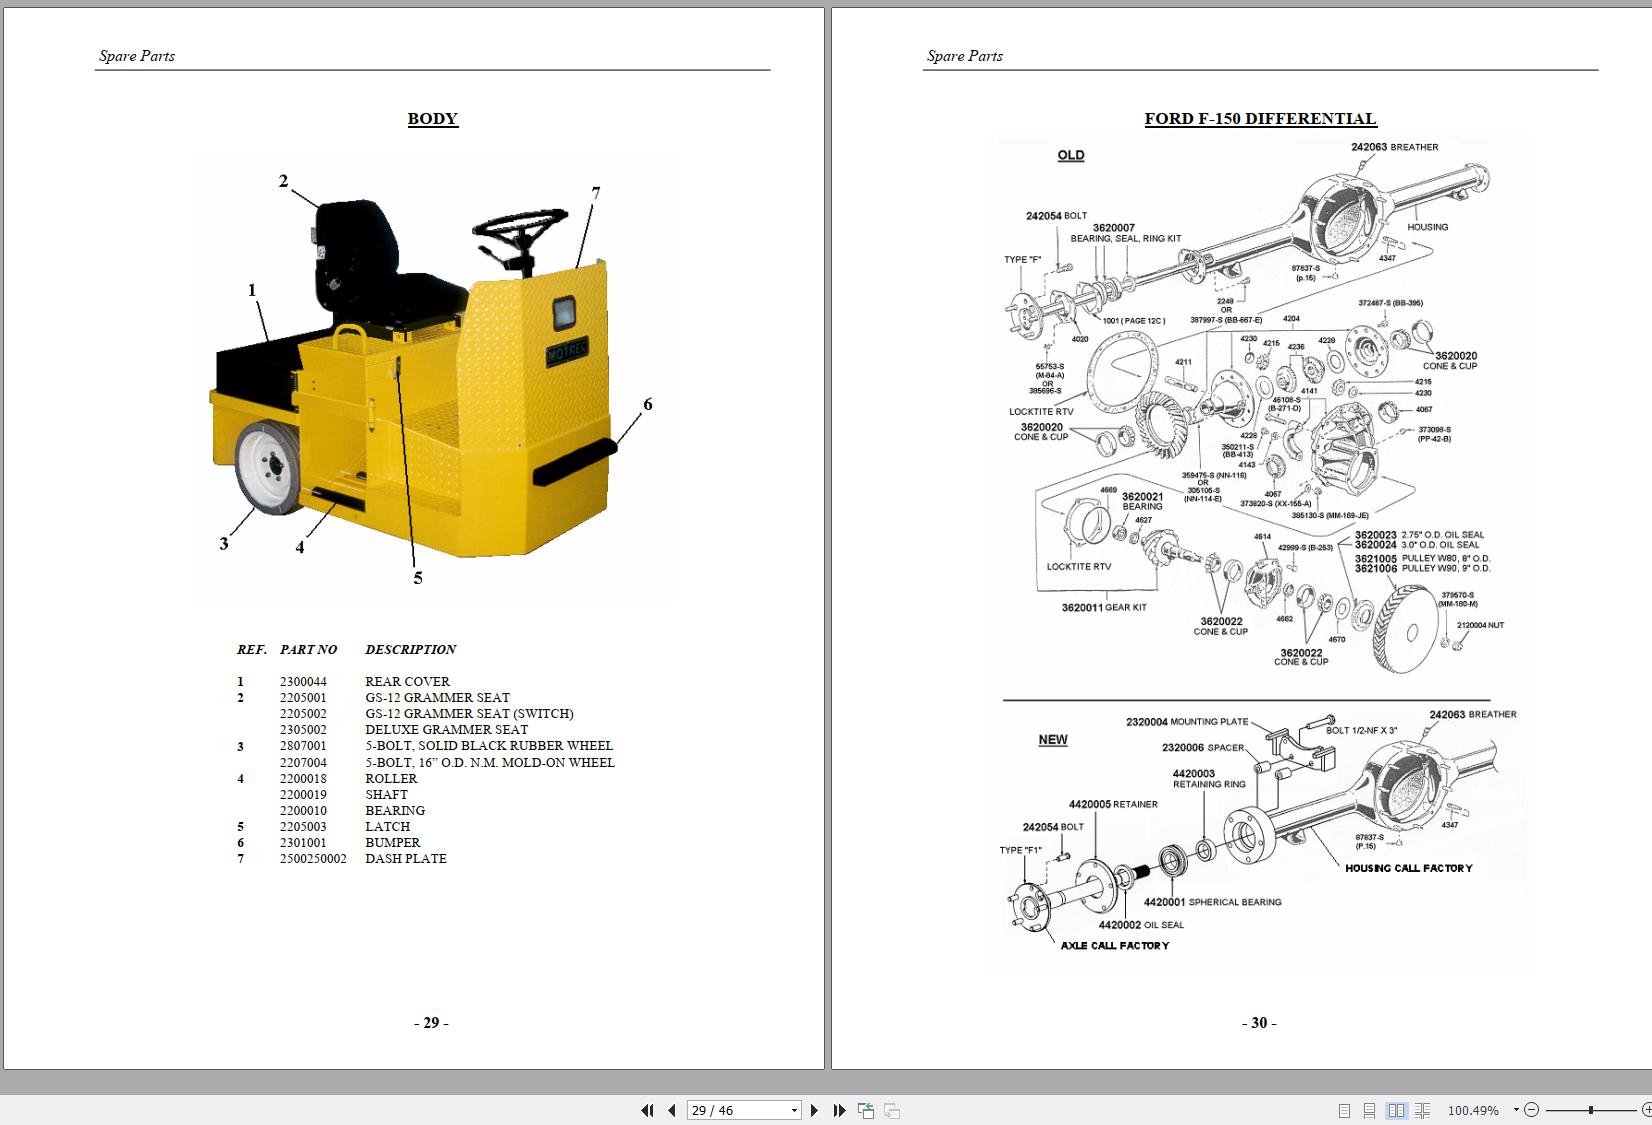The width and height of the screenshot is (1652, 1125).
Task: Click 2320004 MOUNTING PLATE label
Action: click(1187, 721)
